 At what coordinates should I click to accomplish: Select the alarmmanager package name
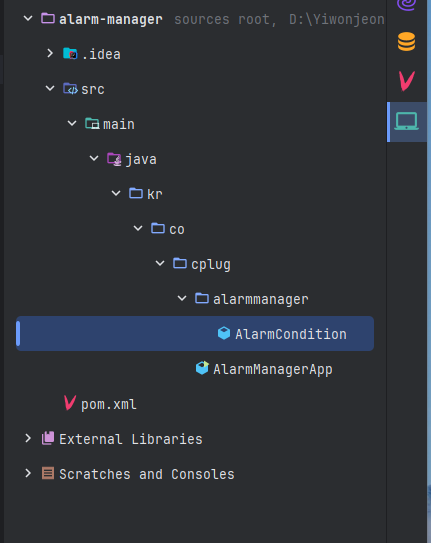(x=261, y=300)
